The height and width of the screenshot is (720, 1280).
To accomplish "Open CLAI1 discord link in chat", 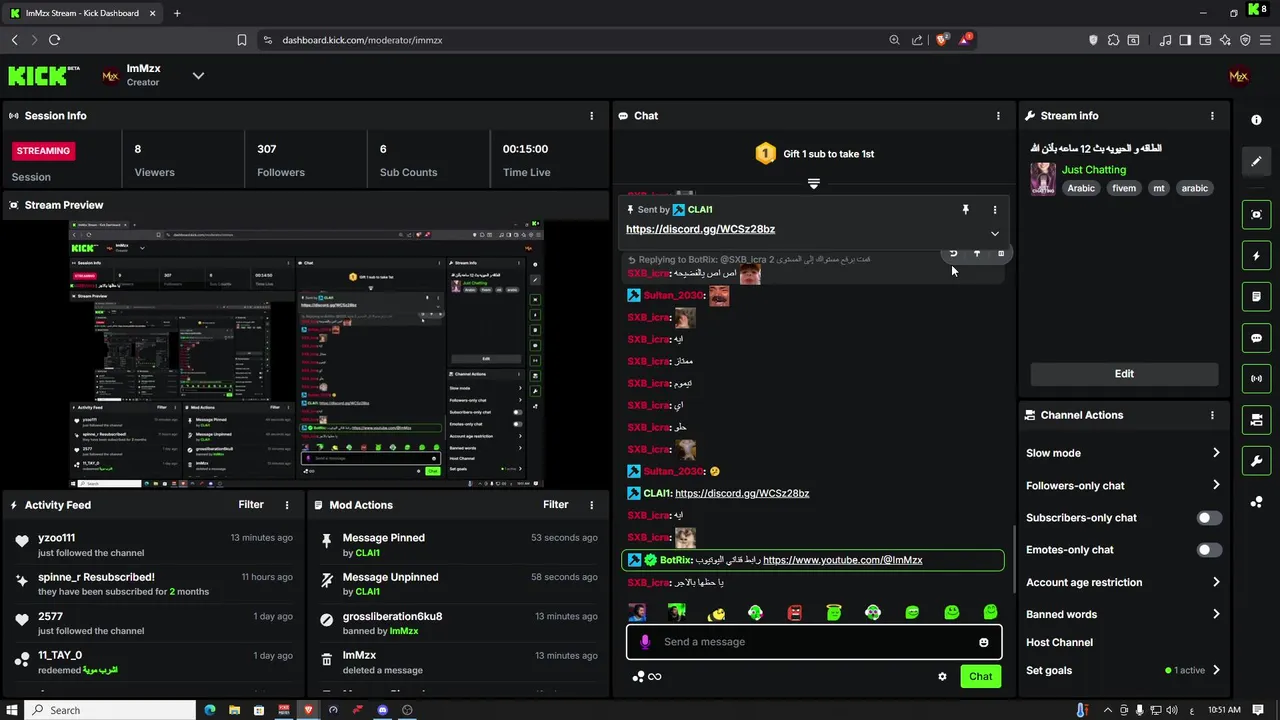I will click(742, 493).
